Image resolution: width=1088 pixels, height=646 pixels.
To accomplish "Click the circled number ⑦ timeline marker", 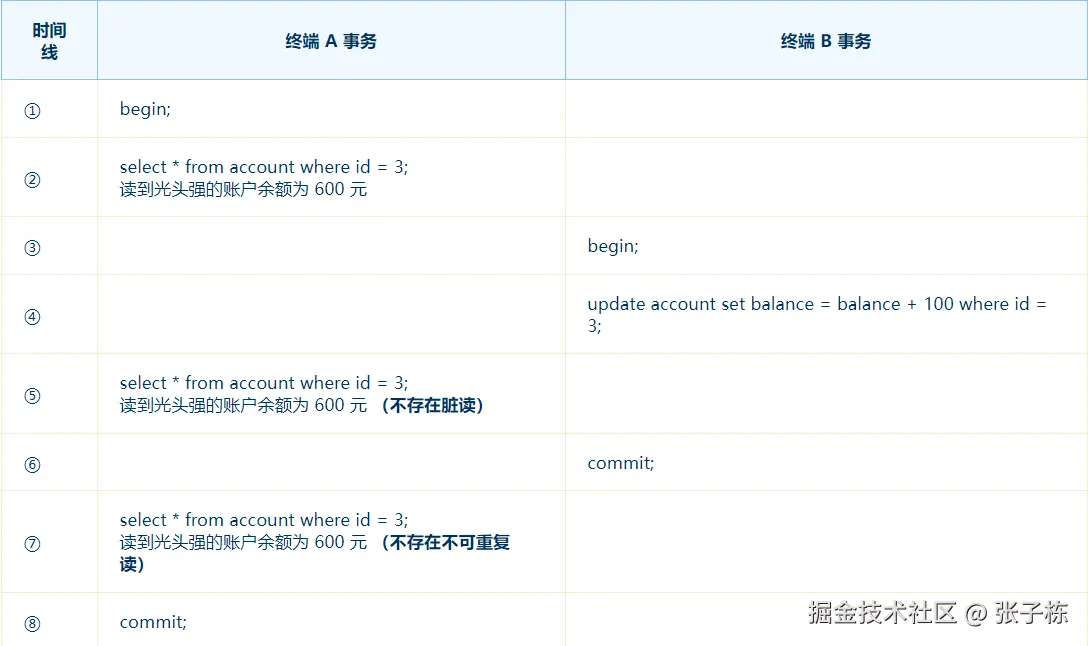I will 33,543.
